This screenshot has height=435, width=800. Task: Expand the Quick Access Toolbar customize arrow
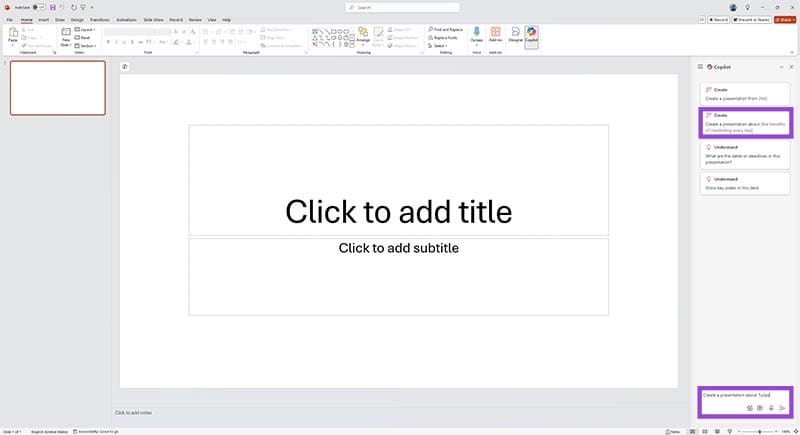(92, 8)
